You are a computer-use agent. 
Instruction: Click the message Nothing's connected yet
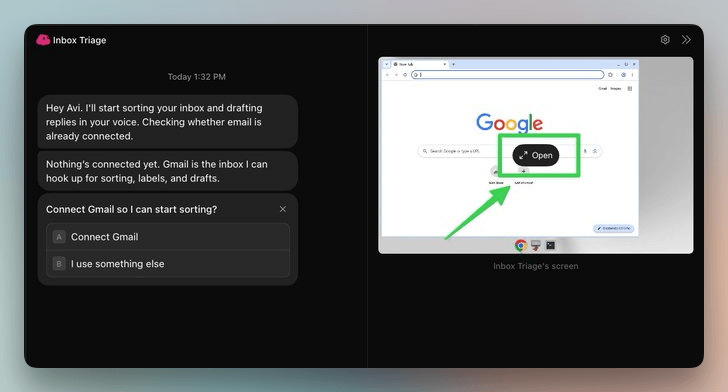click(168, 171)
